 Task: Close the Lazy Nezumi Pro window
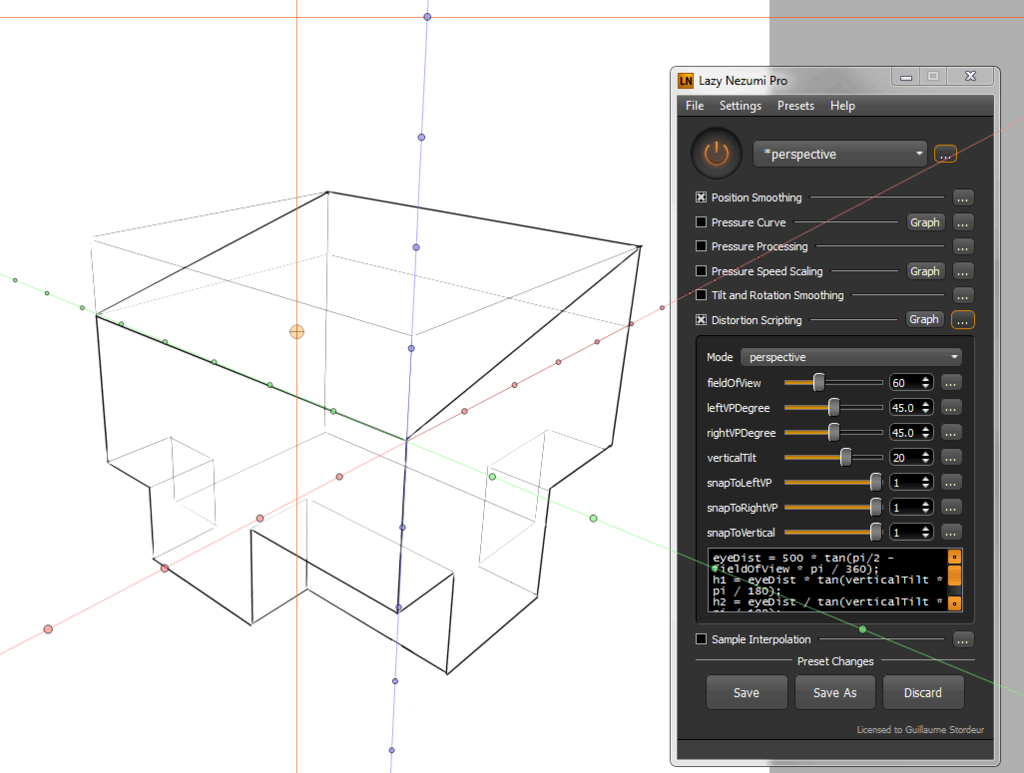[970, 76]
